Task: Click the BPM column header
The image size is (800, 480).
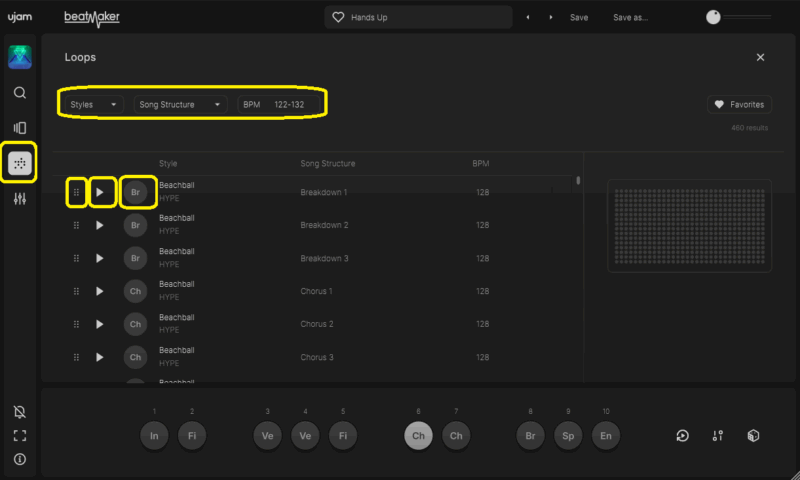Action: tap(480, 164)
